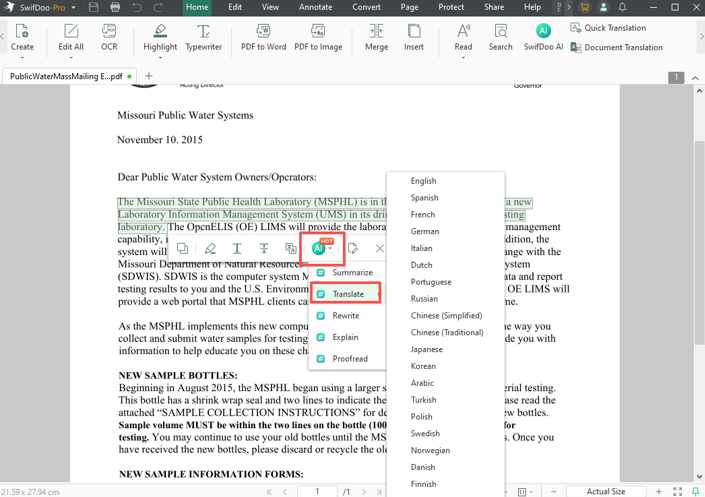Switch to the Edit tab

click(x=235, y=7)
